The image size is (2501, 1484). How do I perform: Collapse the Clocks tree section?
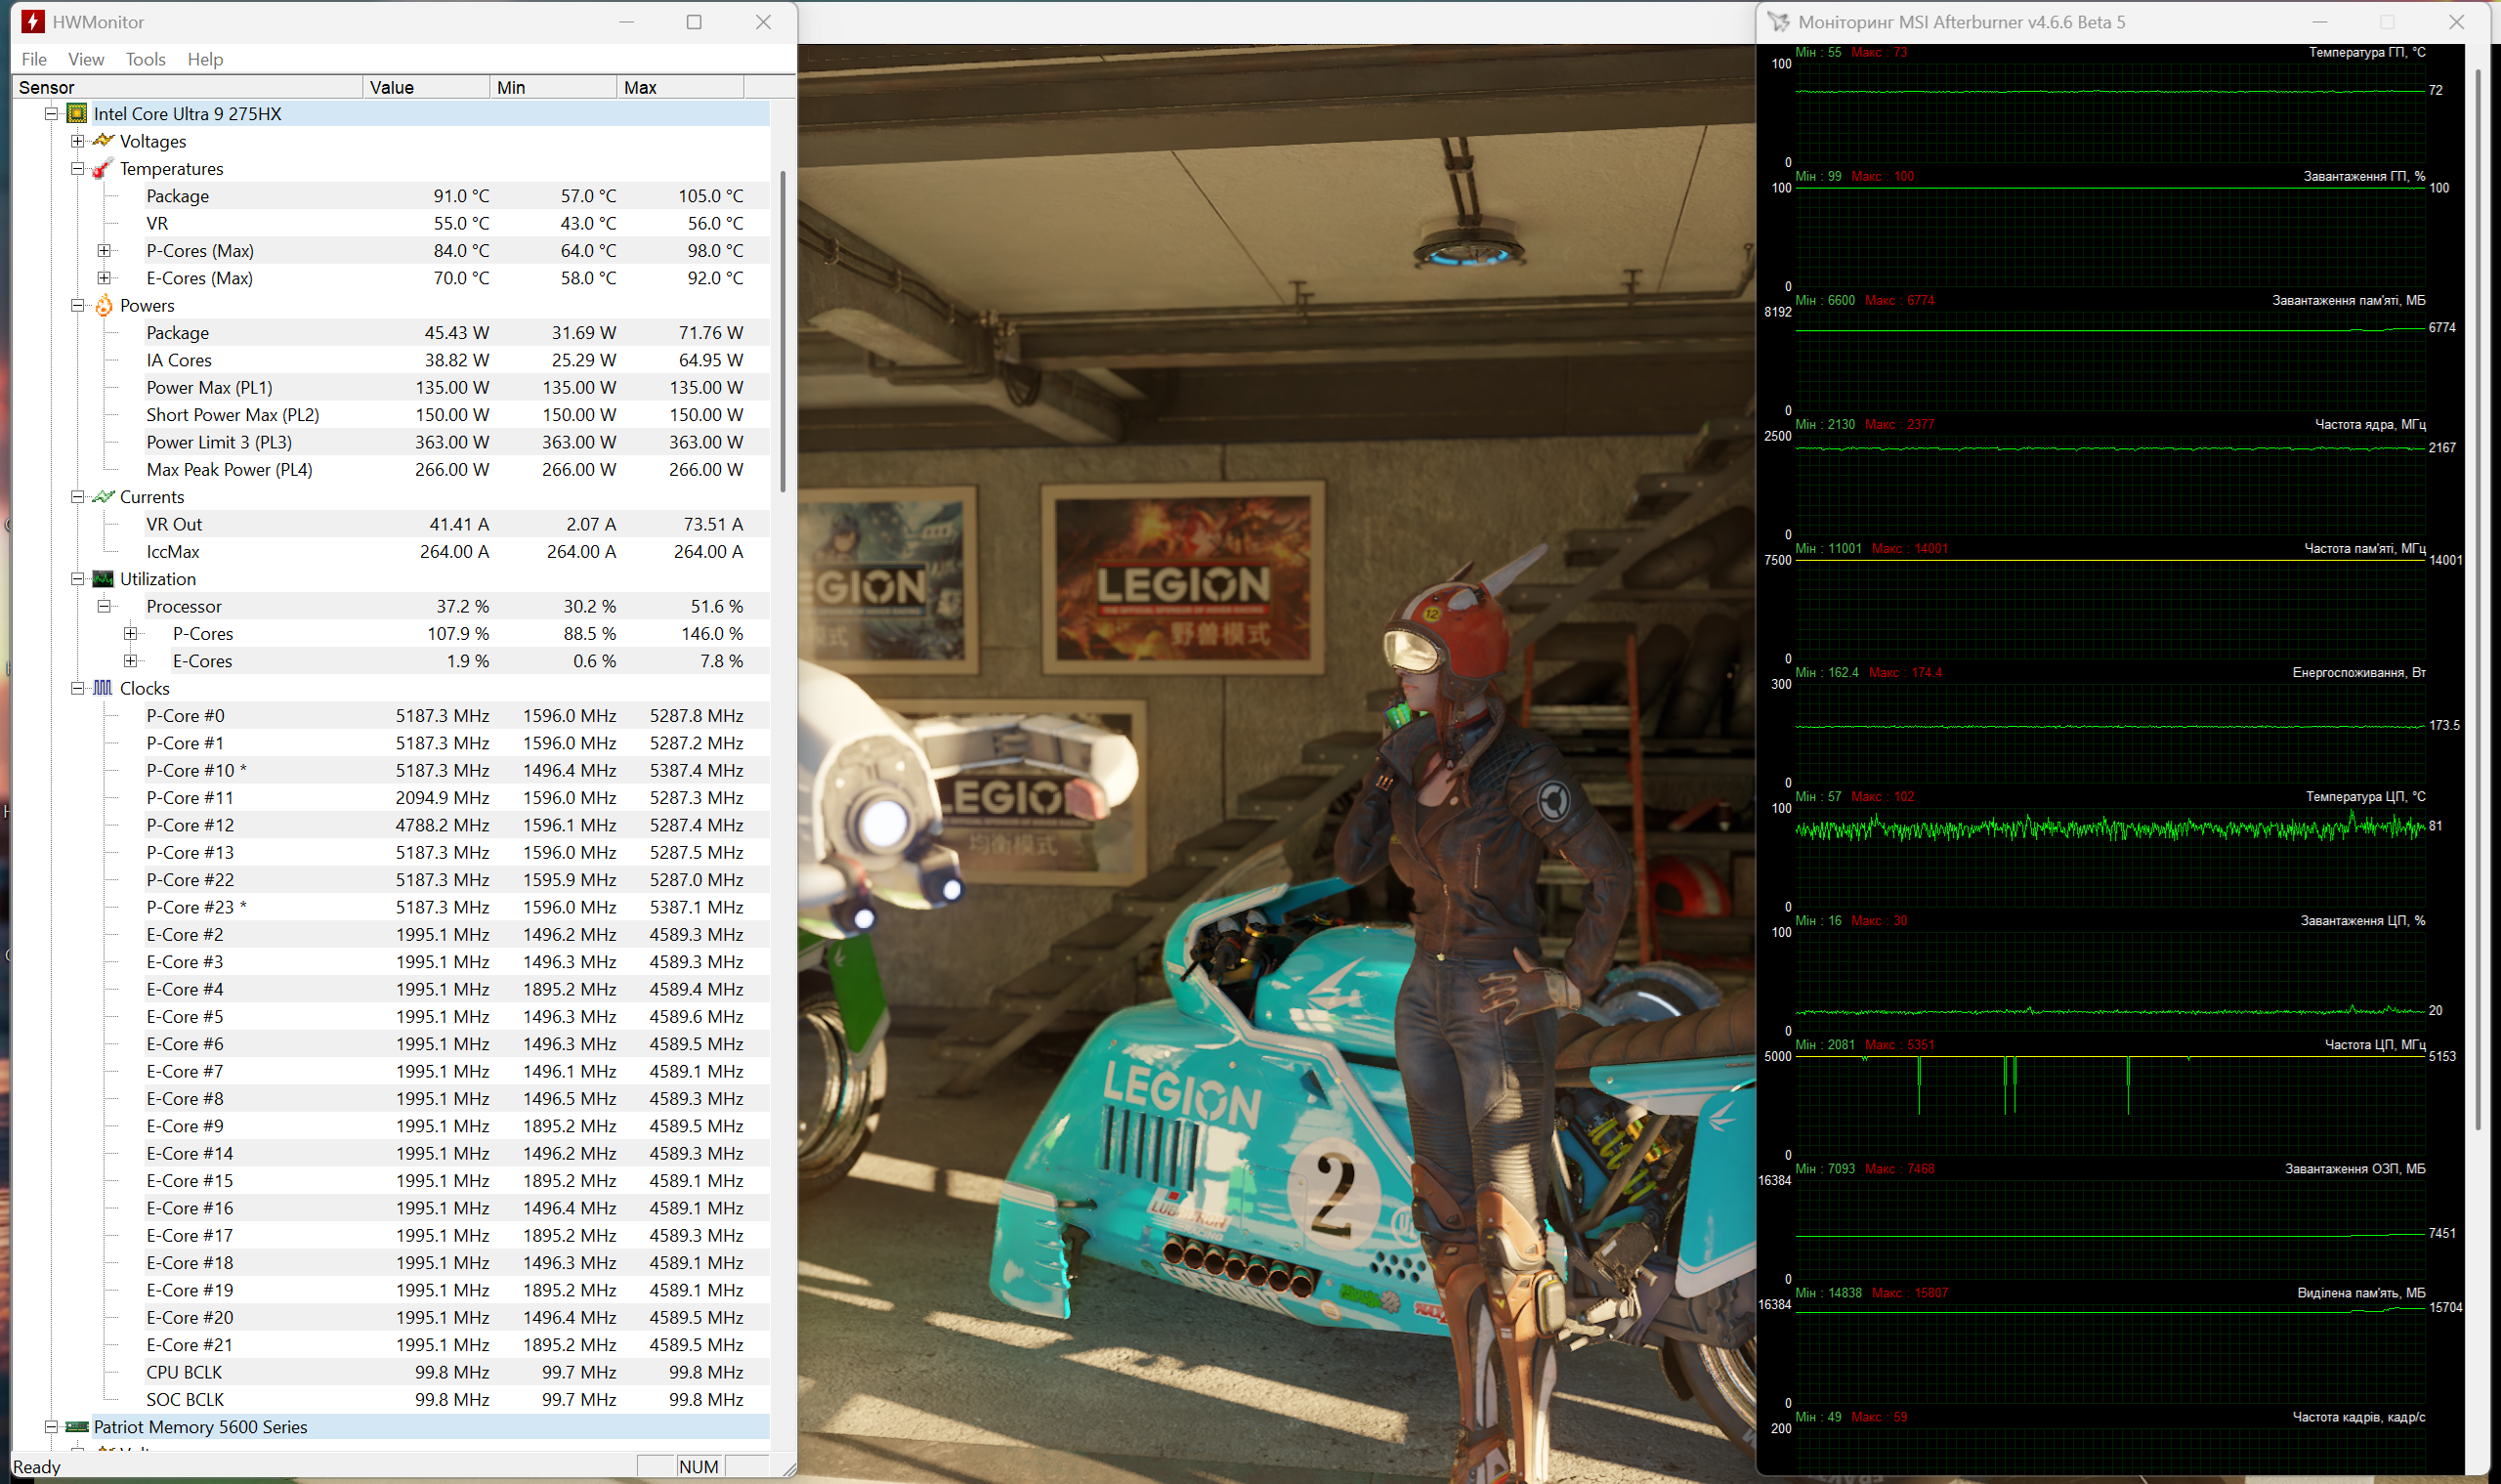tap(77, 688)
